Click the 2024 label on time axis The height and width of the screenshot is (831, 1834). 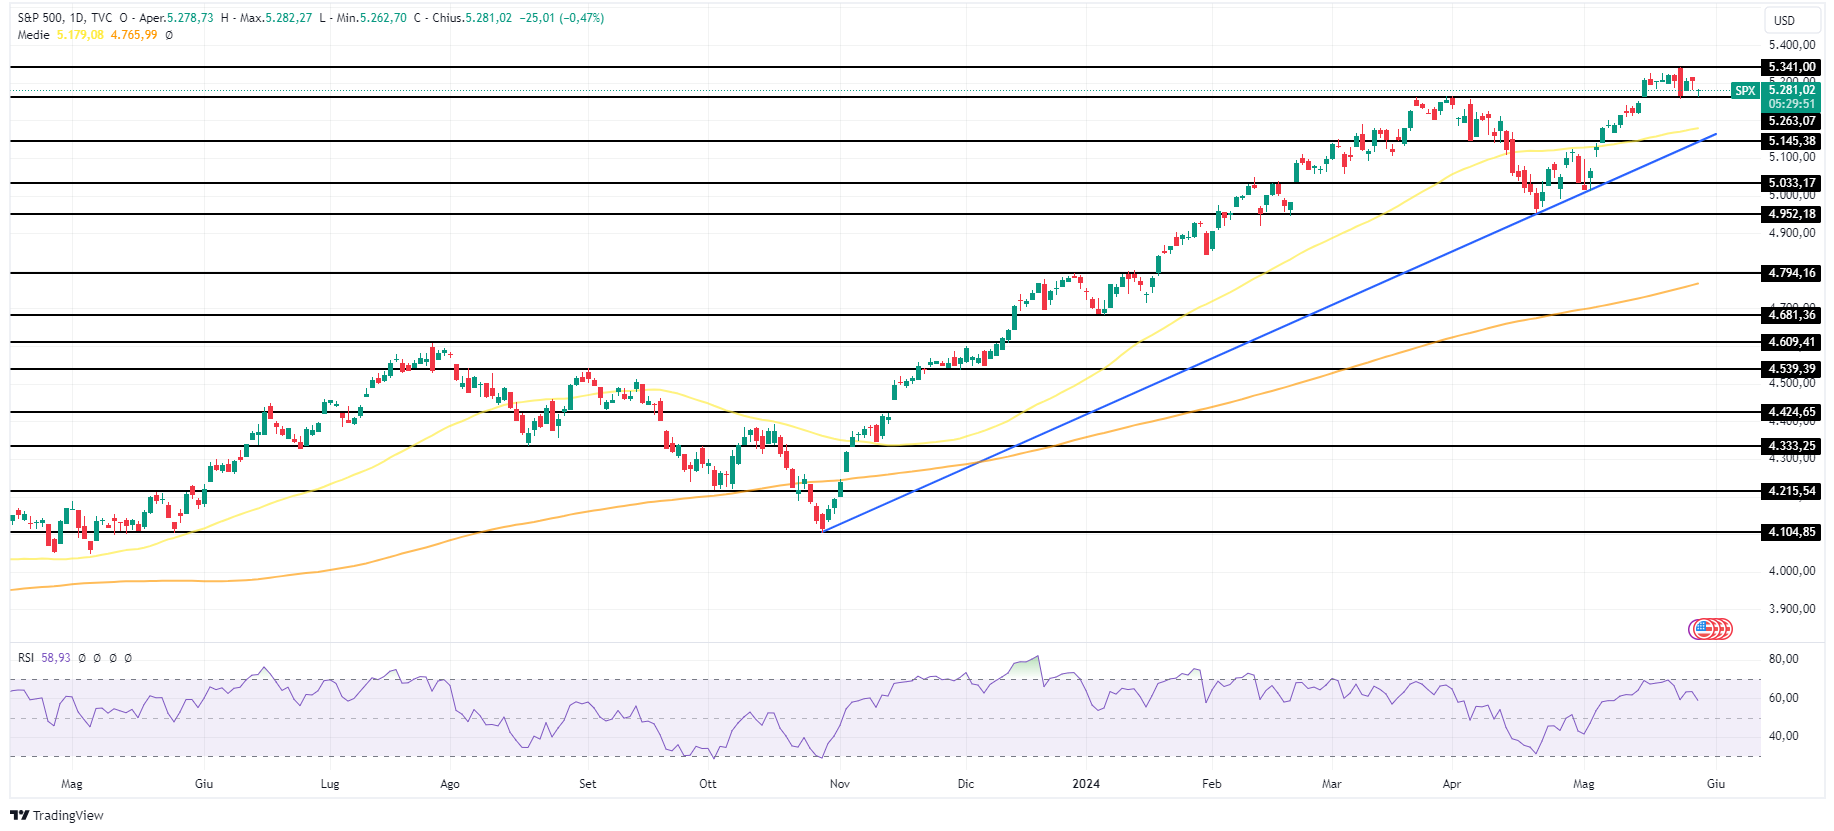click(1086, 784)
